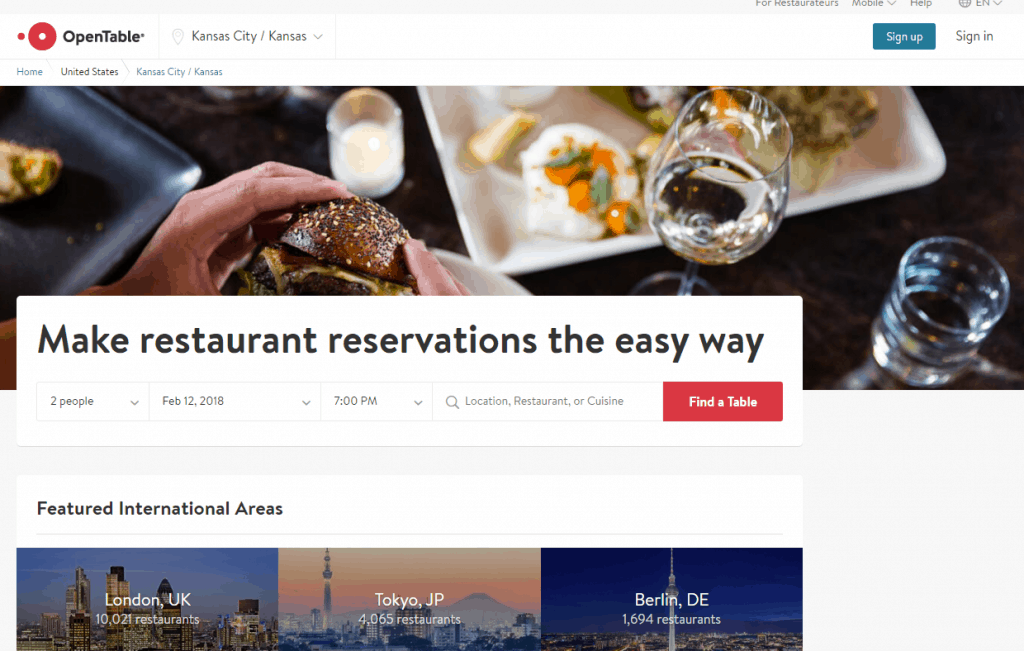Open the London, UK featured area tile
The image size is (1024, 651).
pyautogui.click(x=148, y=599)
